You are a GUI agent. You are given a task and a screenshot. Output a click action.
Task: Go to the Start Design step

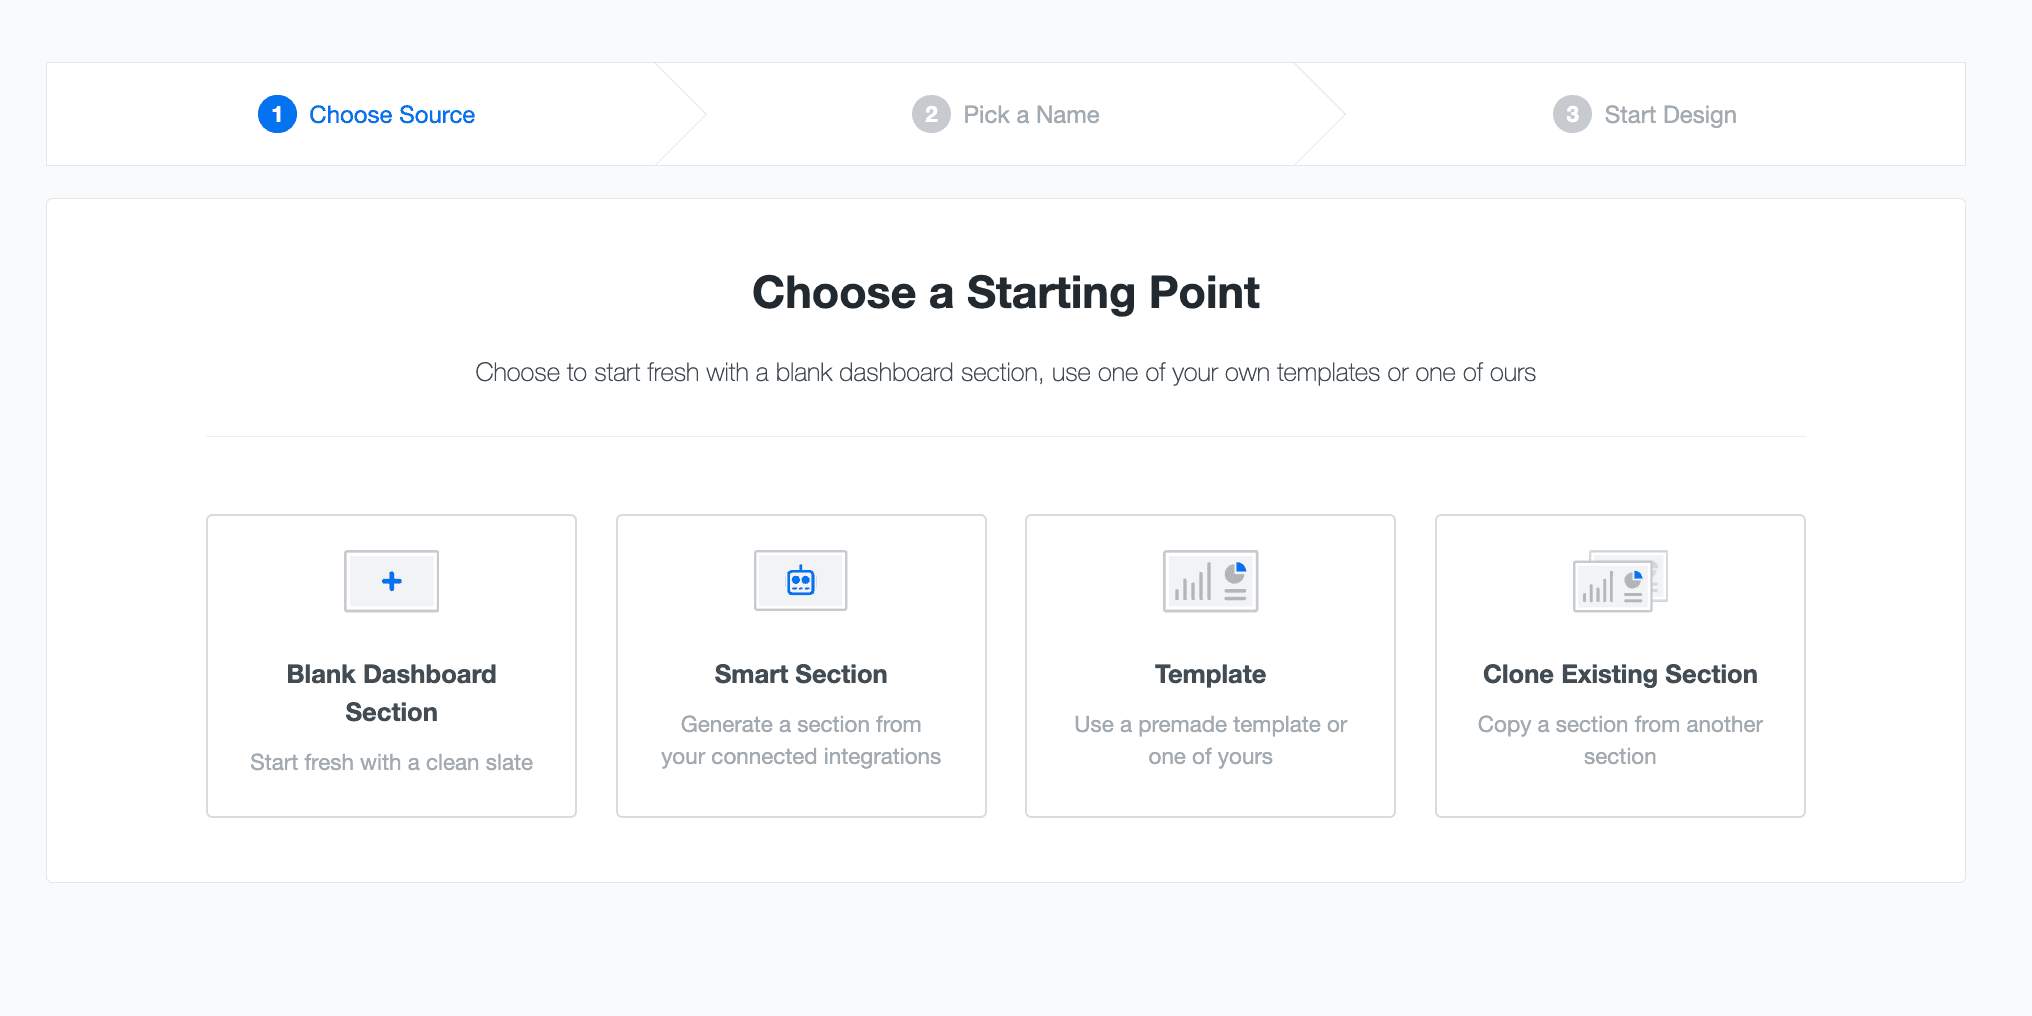1670,114
